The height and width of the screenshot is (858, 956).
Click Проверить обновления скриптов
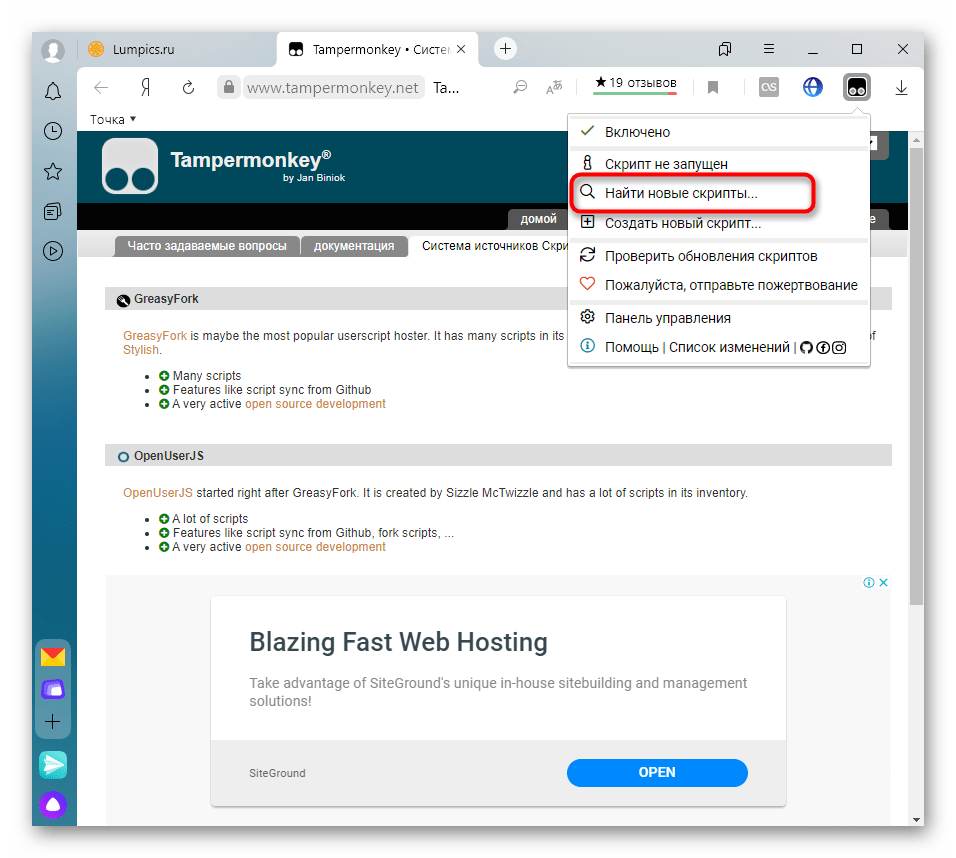pos(718,256)
